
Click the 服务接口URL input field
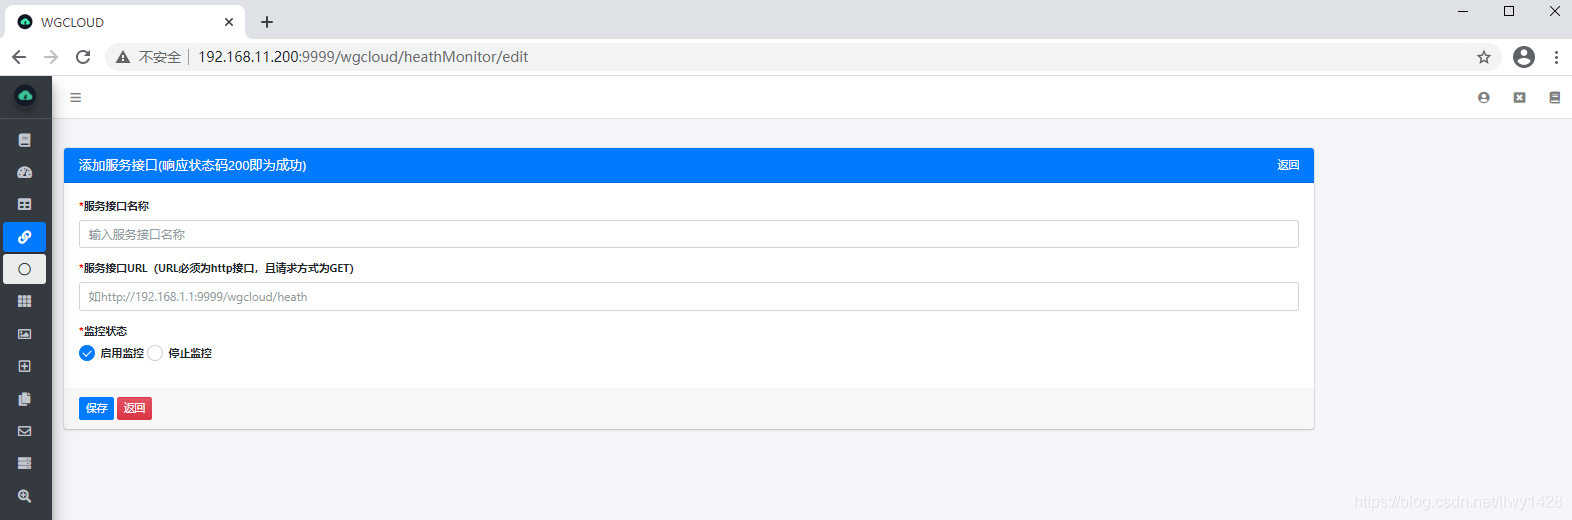(688, 297)
